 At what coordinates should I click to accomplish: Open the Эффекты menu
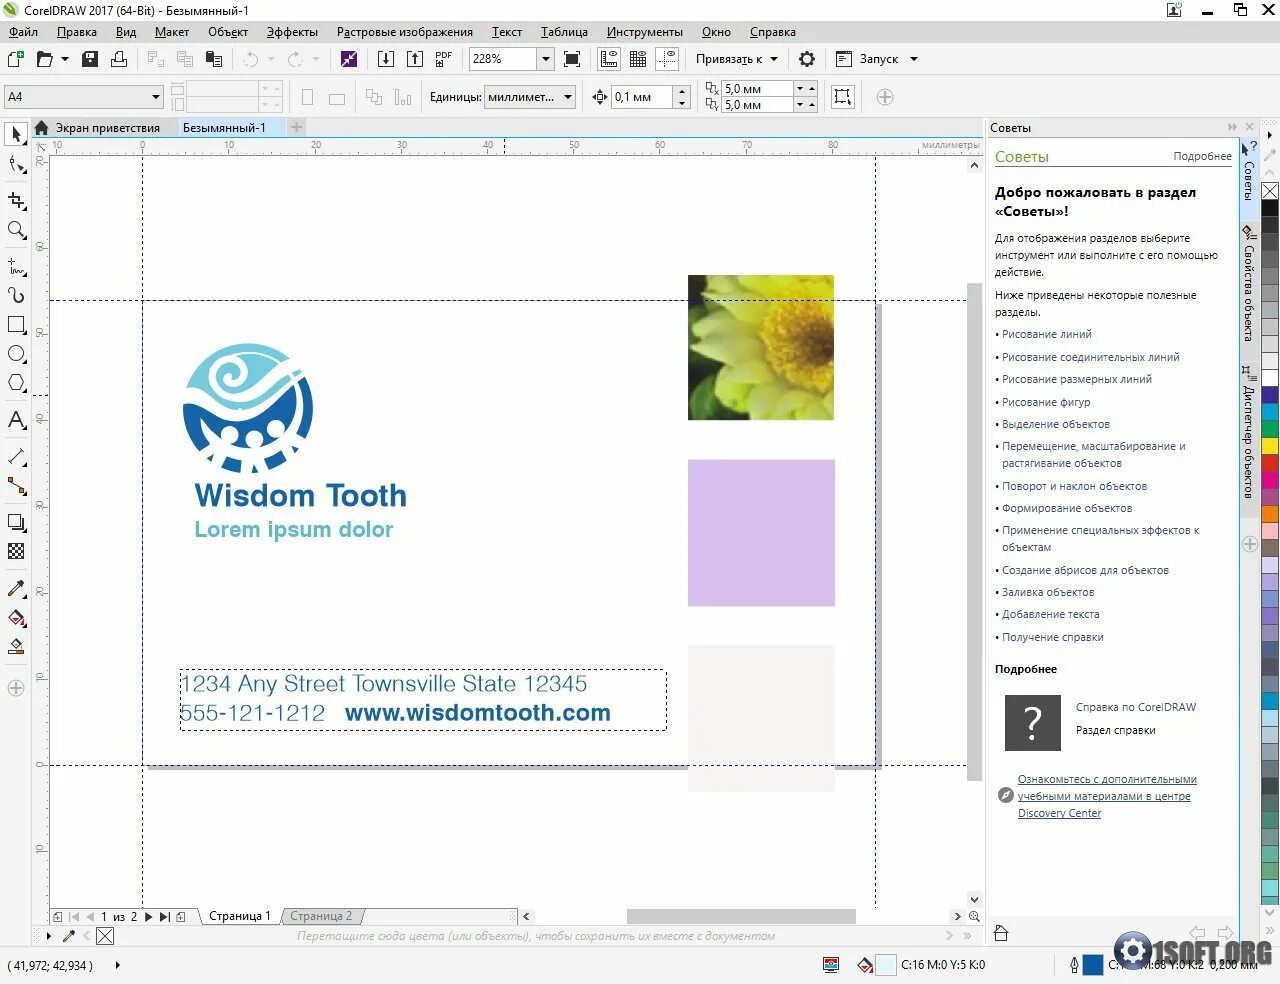pos(292,32)
